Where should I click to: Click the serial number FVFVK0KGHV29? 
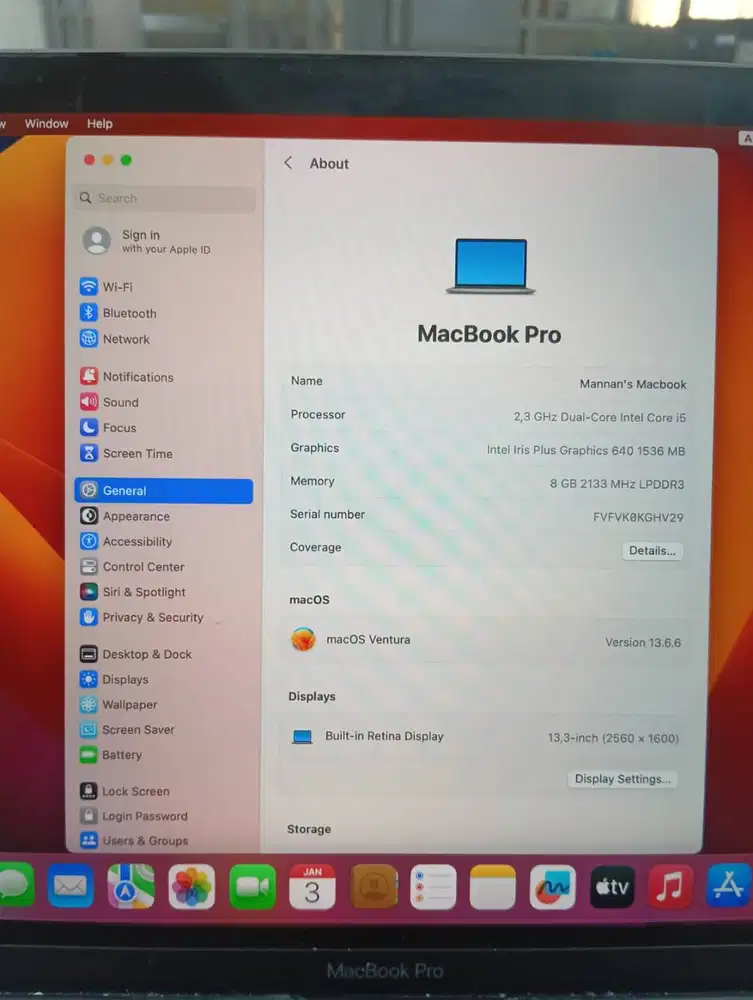(638, 517)
